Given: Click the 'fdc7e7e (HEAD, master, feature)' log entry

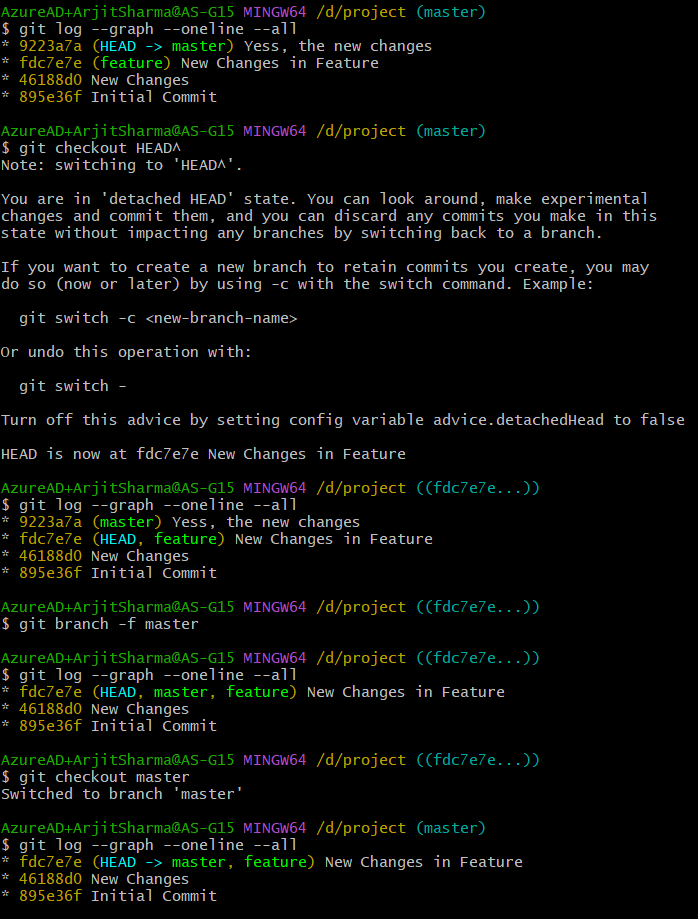Looking at the screenshot, I should click(x=253, y=692).
